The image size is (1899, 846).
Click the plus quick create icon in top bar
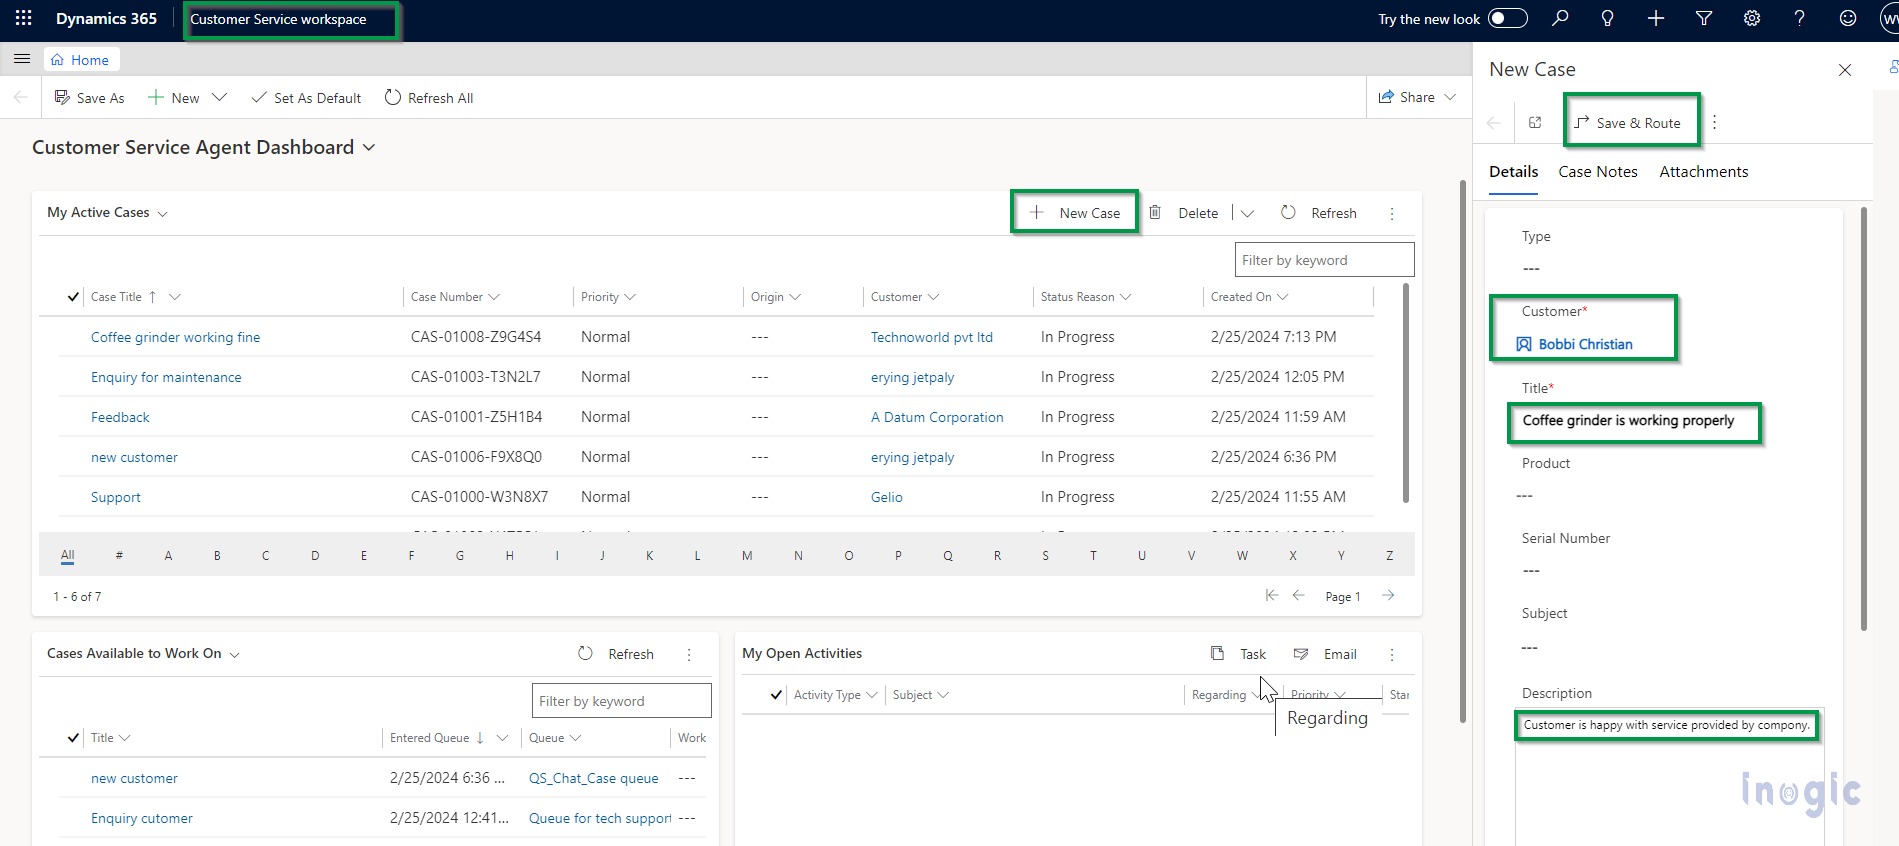[1656, 18]
